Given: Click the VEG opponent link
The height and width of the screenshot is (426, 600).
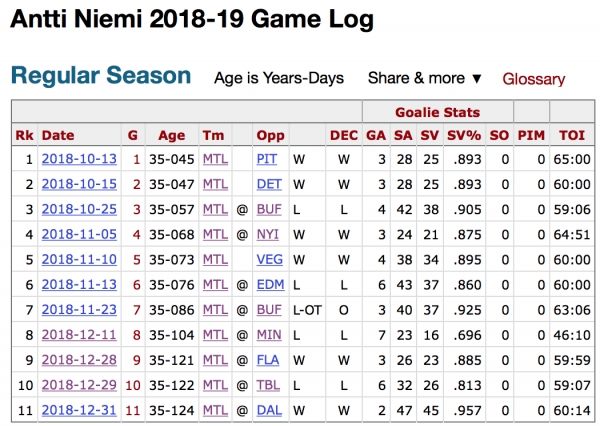Looking at the screenshot, I should click(269, 259).
